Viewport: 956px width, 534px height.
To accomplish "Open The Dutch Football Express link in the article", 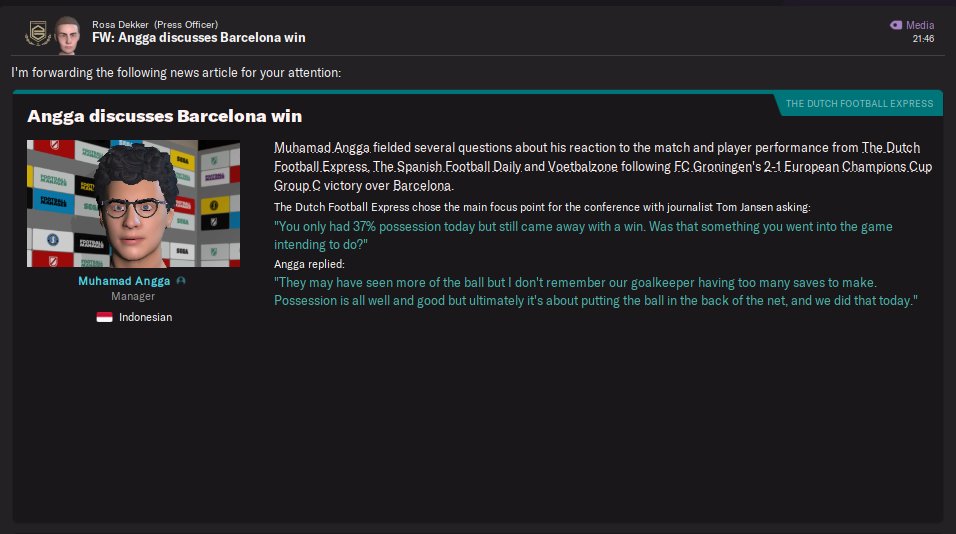I will pos(597,157).
